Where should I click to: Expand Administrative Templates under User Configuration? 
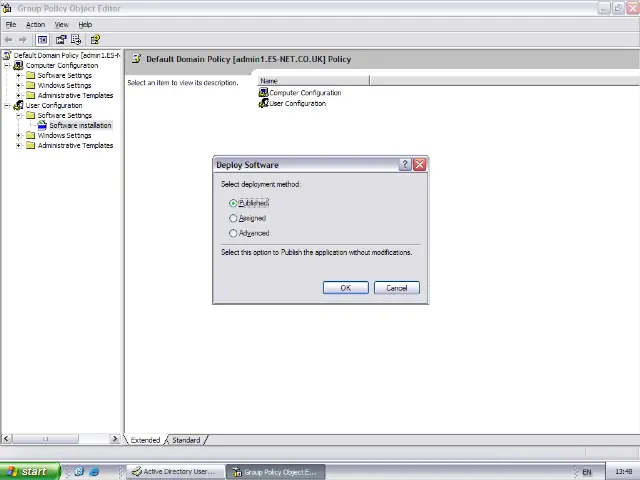pos(19,145)
